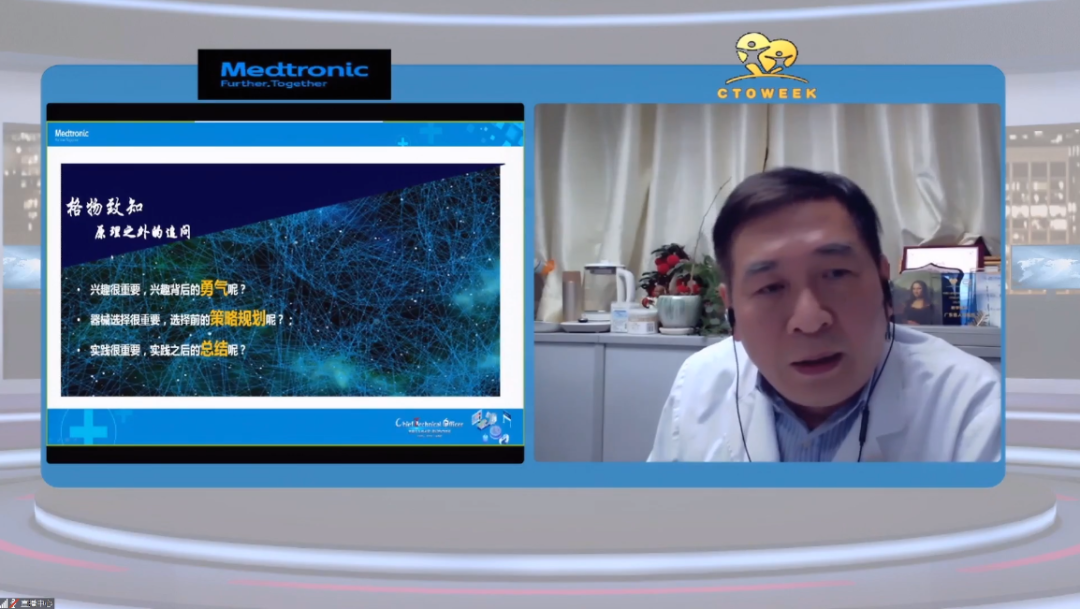Click the signal strength icon in bottom-left corner

(5, 603)
